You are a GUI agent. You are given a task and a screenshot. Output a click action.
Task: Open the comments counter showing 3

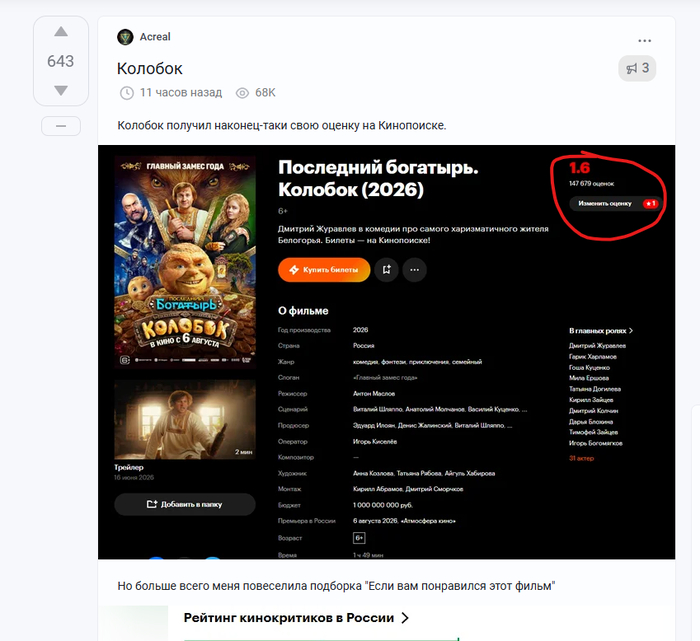[637, 68]
